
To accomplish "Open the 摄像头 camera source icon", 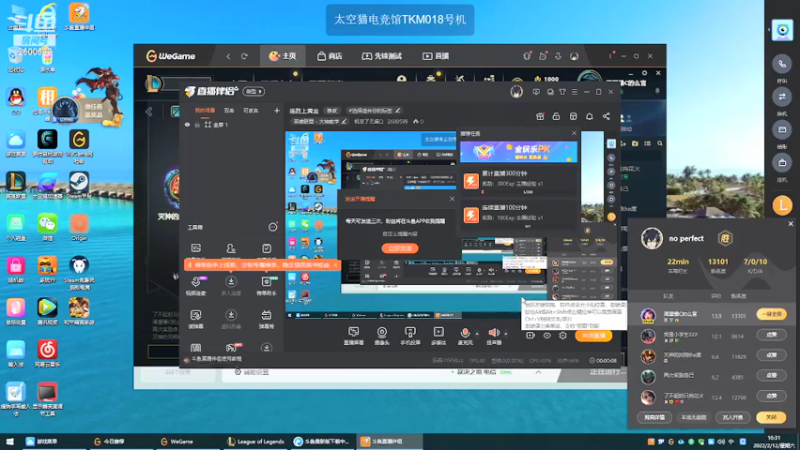I will click(382, 336).
